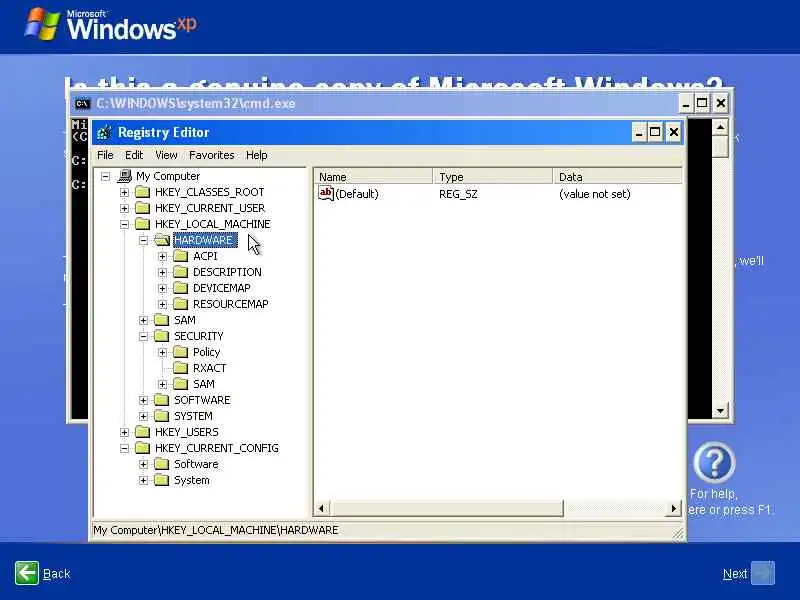Click the Policy folder icon
Viewport: 800px width, 600px height.
[x=181, y=352]
